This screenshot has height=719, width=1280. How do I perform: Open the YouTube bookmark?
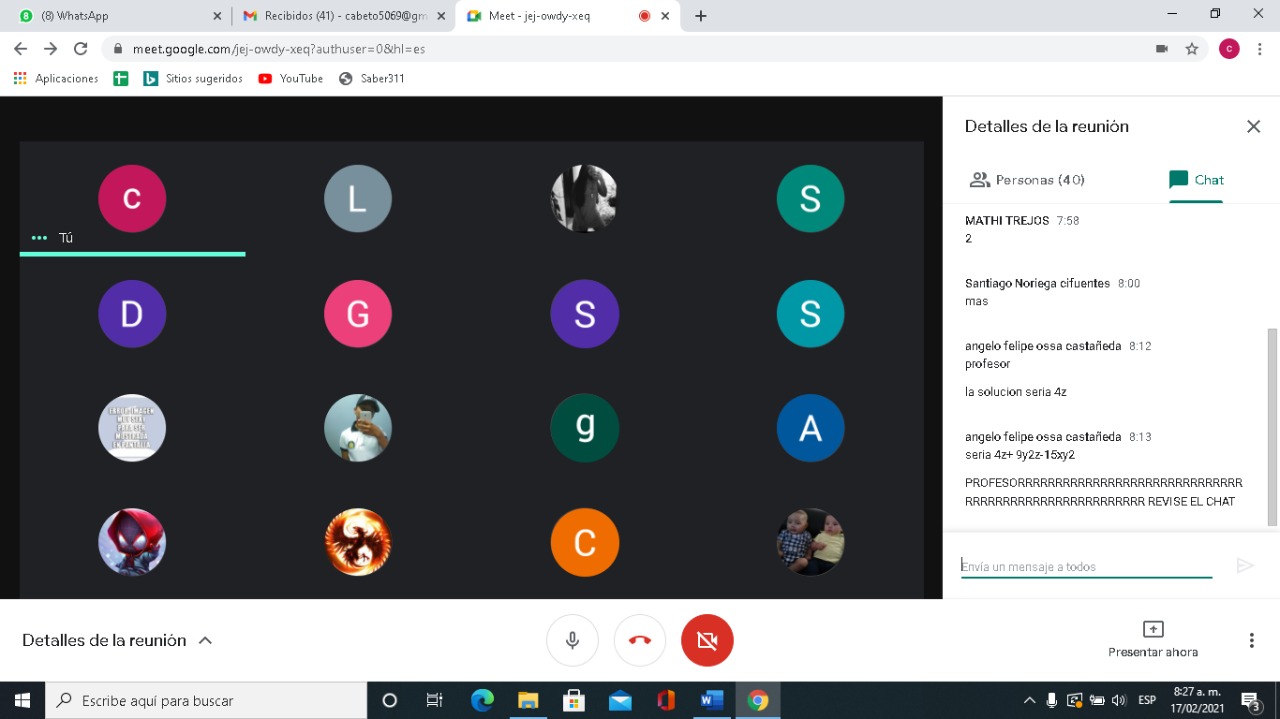tap(291, 78)
